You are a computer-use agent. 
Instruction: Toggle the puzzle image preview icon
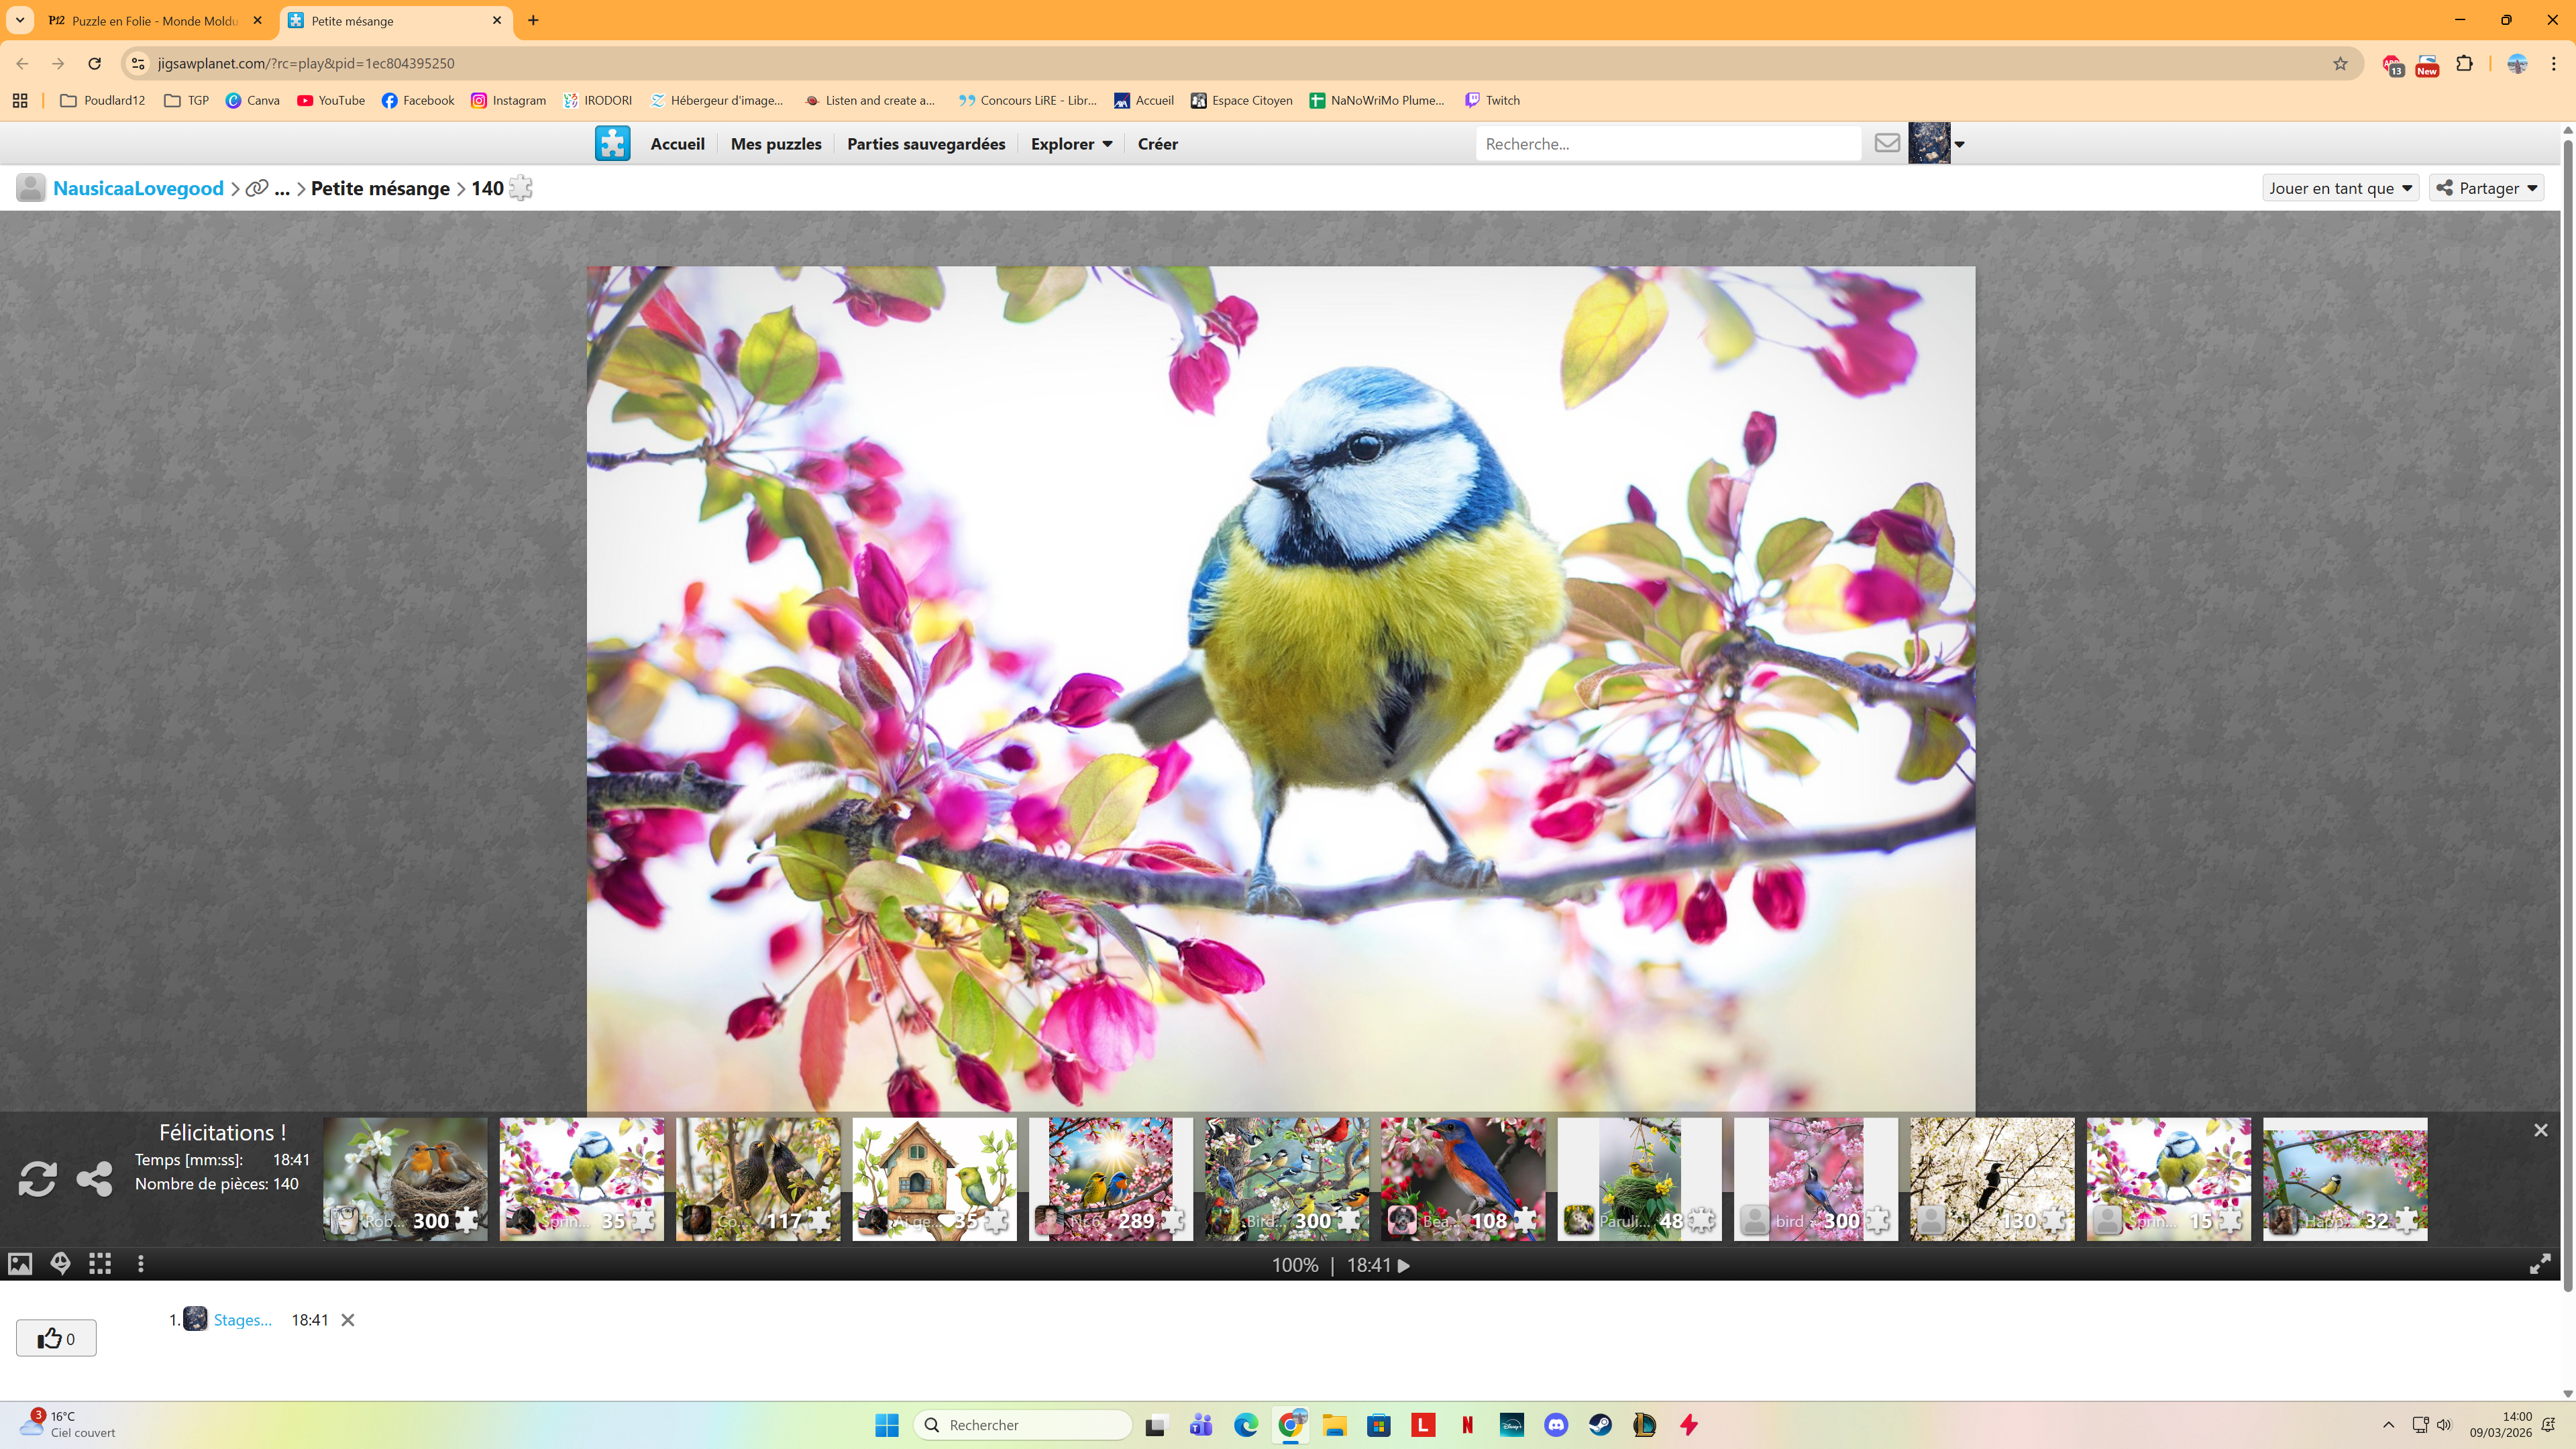click(20, 1264)
